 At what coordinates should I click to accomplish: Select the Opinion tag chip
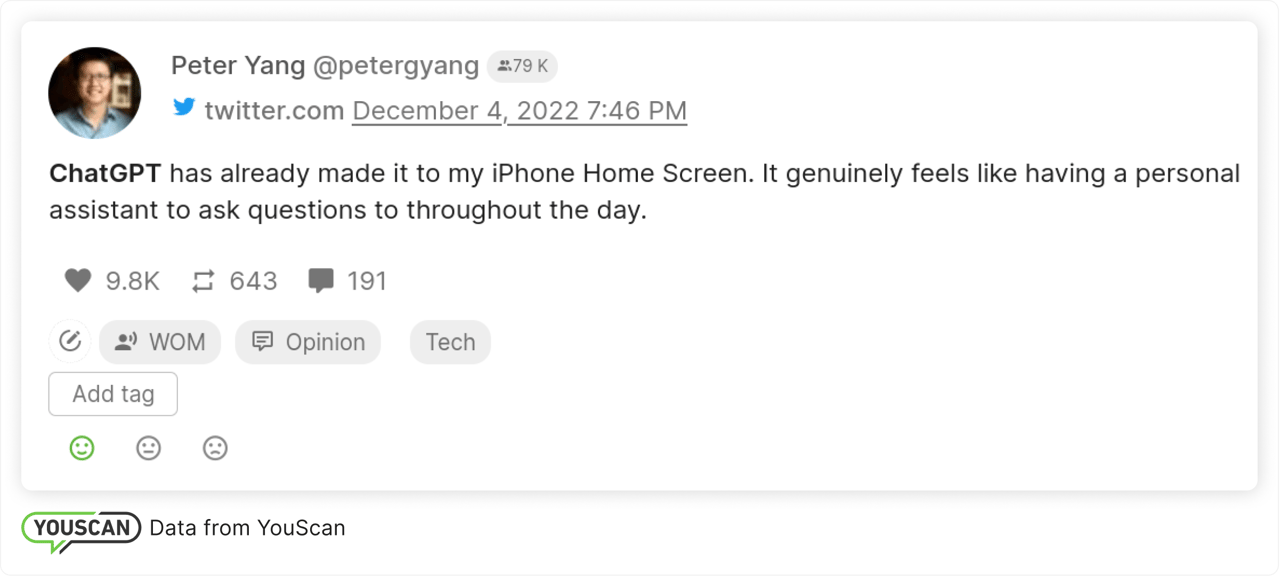tap(308, 342)
